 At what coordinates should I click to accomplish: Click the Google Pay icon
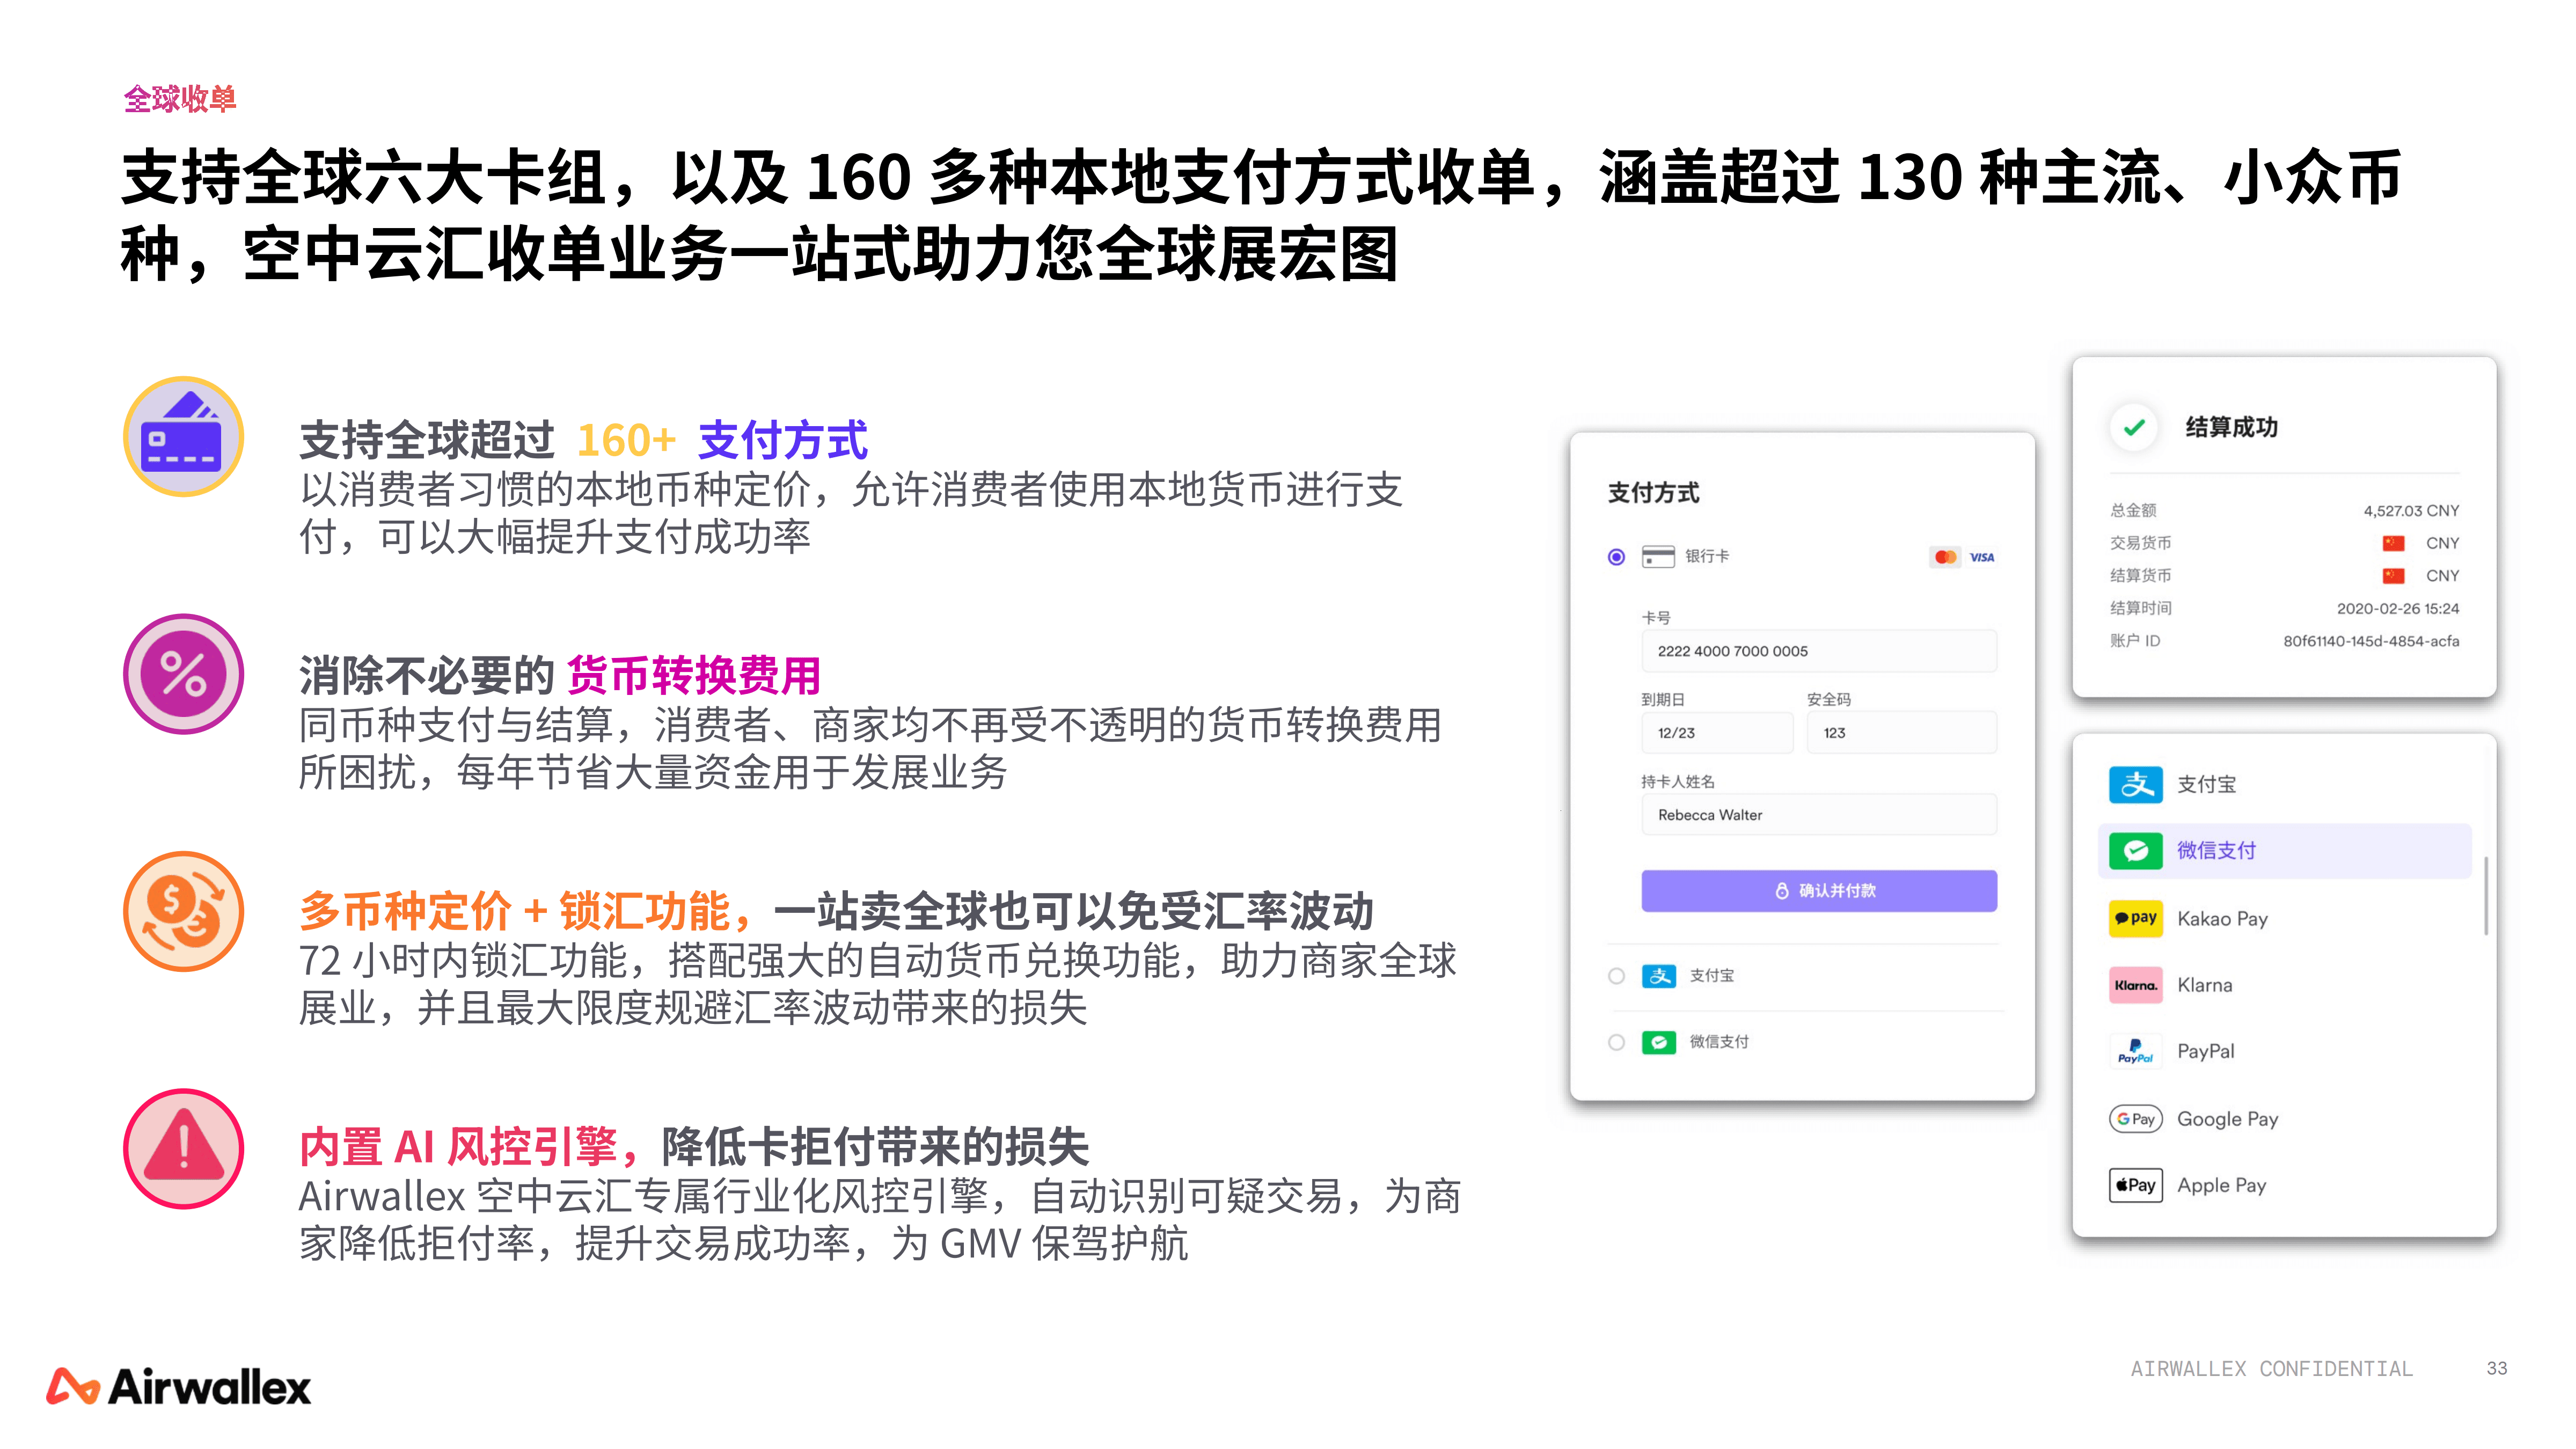(2136, 1119)
